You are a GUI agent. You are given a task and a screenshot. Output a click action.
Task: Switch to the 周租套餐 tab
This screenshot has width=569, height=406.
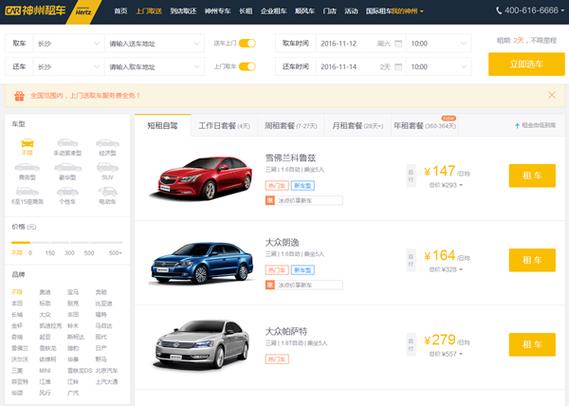(291, 126)
